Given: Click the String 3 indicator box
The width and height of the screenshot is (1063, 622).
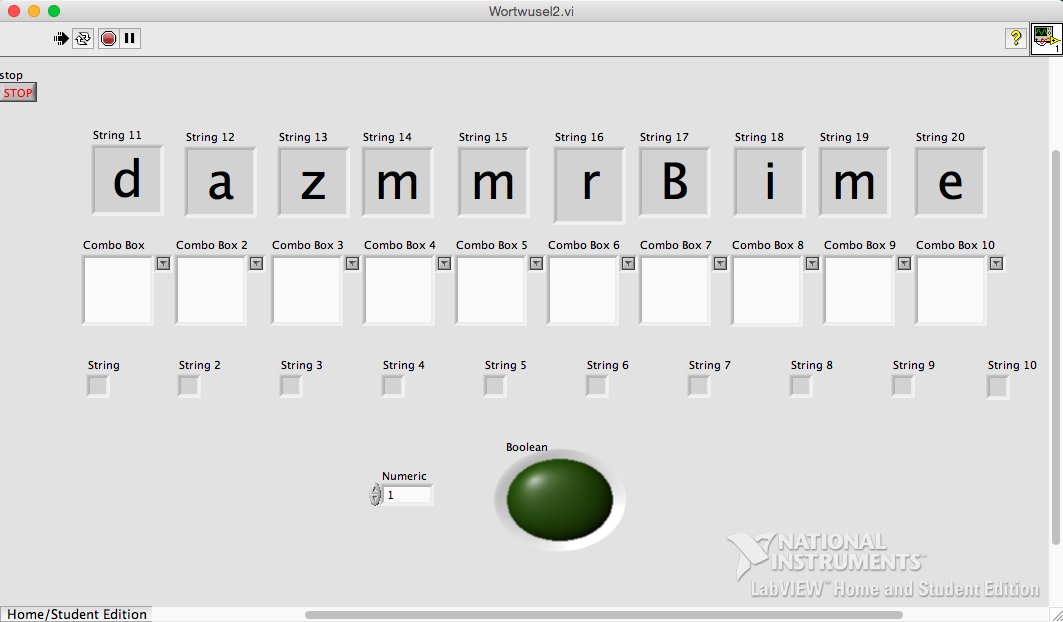Looking at the screenshot, I should (291, 386).
